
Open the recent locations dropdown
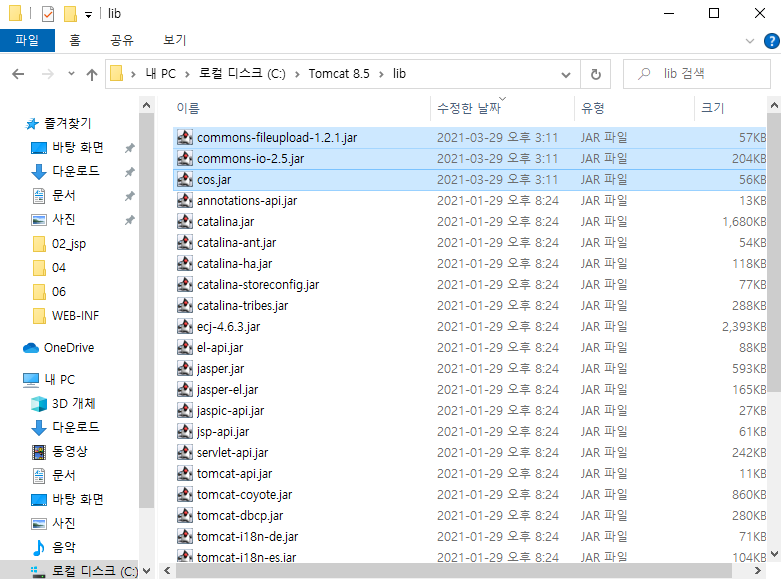[71, 74]
